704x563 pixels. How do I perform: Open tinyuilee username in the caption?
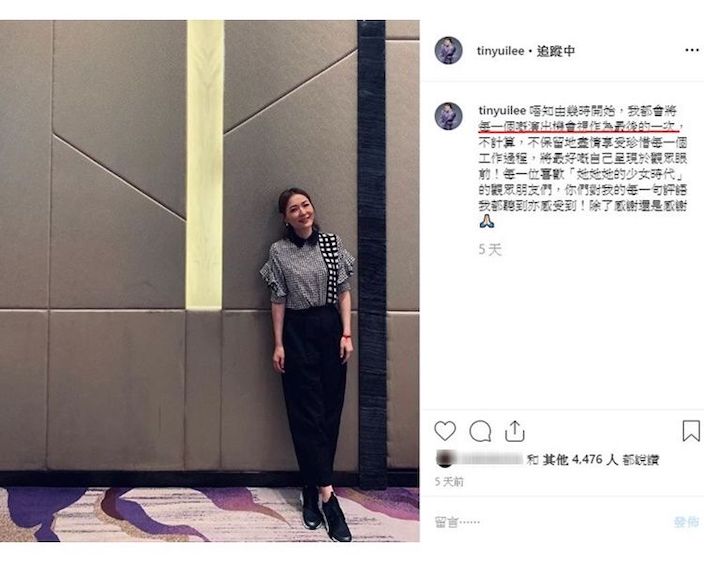(x=502, y=110)
